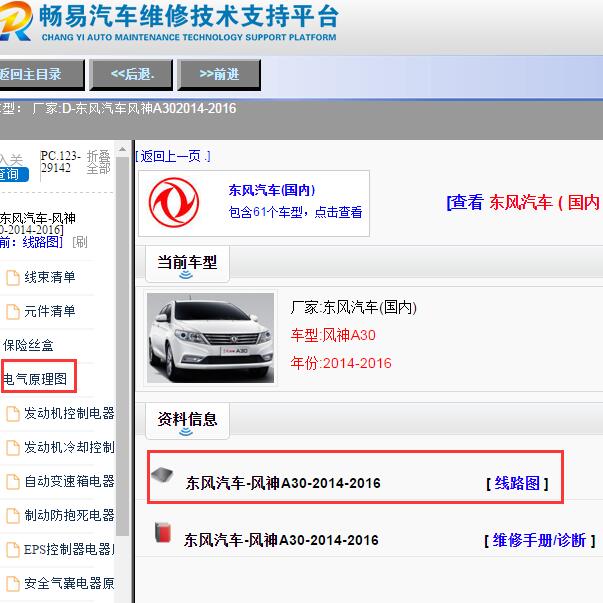Go back with <<后退 button
603x603 pixels.
coord(132,75)
